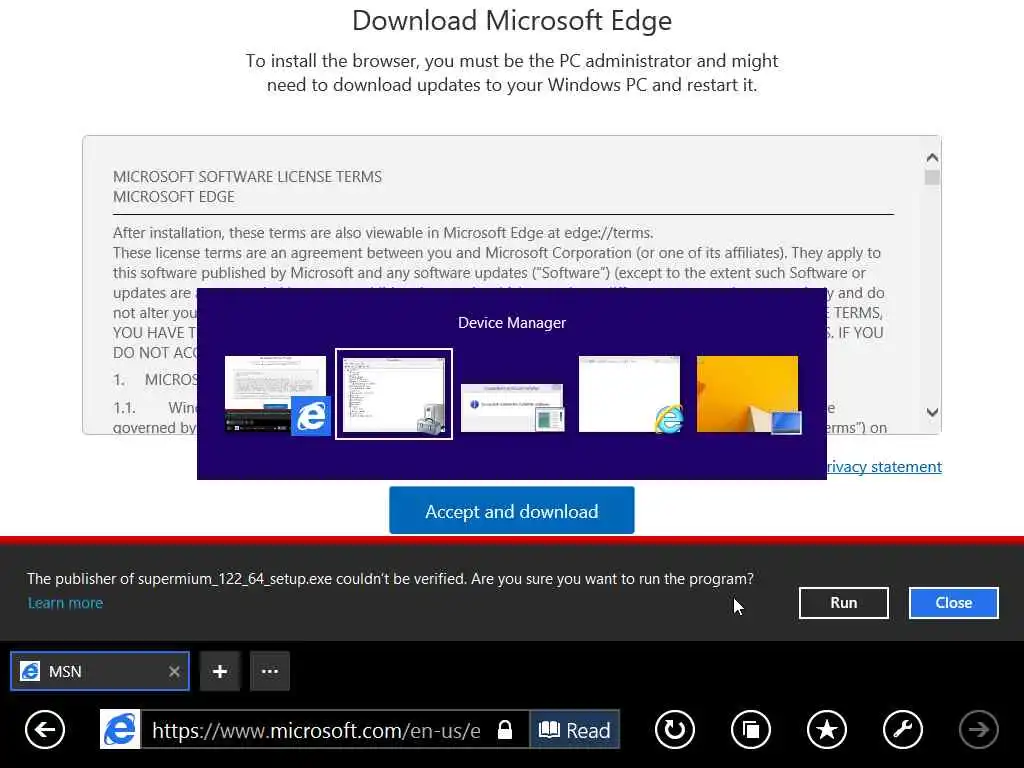Click the browser Back arrow button
The width and height of the screenshot is (1024, 768).
[x=44, y=729]
